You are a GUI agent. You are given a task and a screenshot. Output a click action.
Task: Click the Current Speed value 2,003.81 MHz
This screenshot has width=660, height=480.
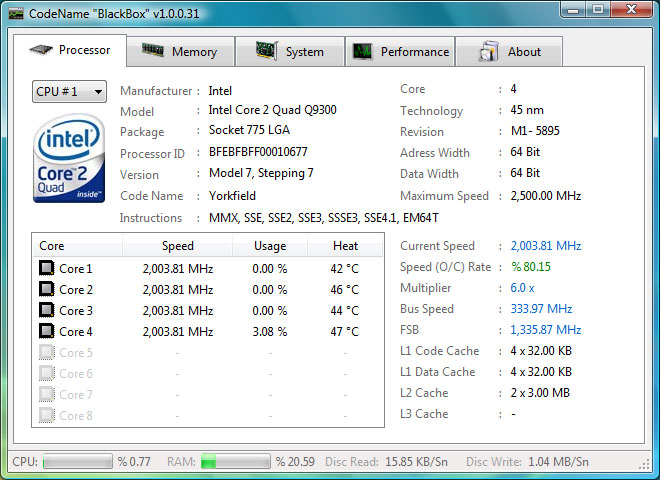point(546,246)
